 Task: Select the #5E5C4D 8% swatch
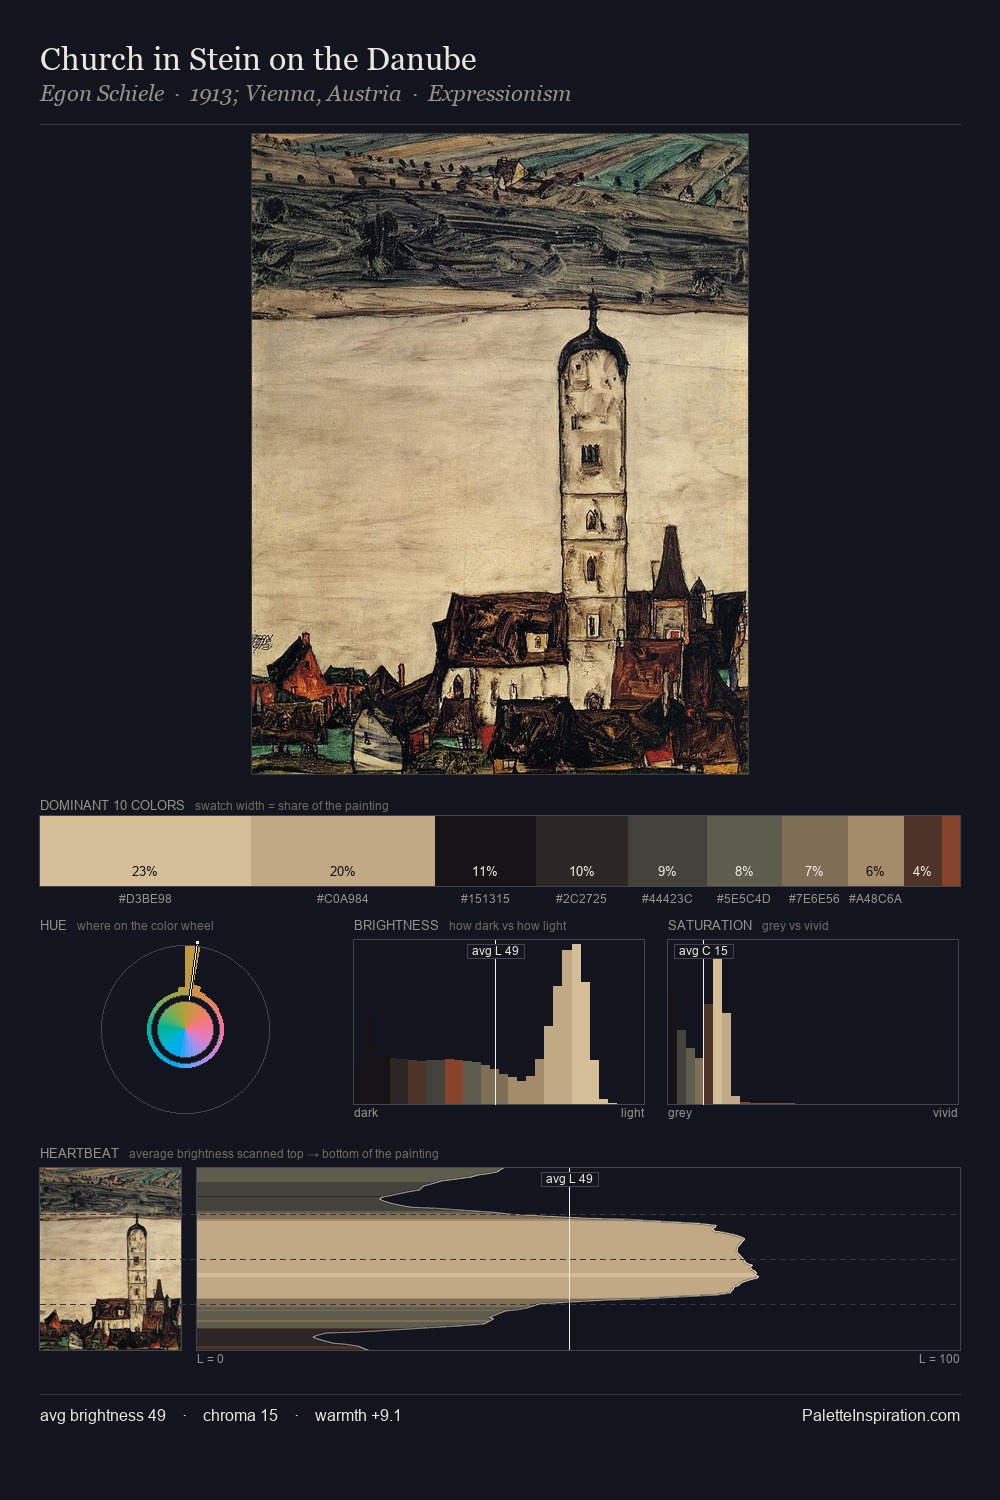pyautogui.click(x=744, y=851)
